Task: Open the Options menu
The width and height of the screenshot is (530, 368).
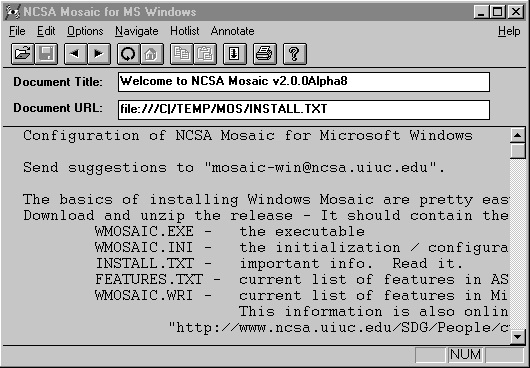Action: tap(85, 31)
